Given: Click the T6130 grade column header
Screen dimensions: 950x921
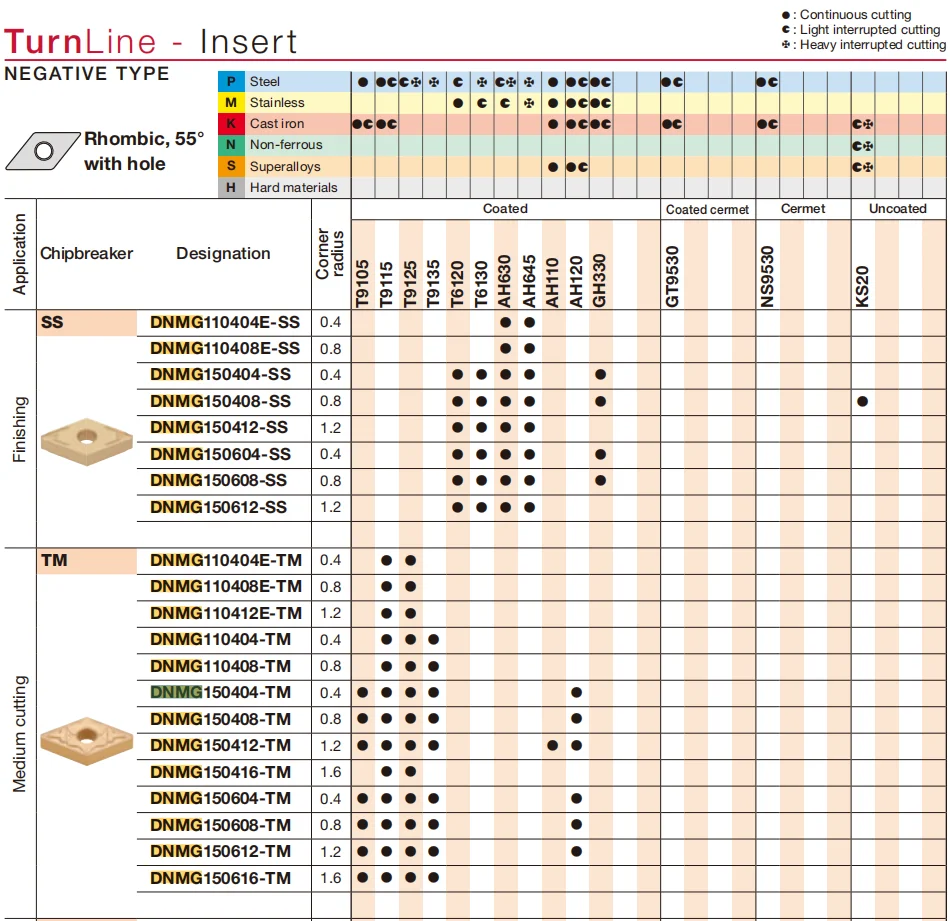Looking at the screenshot, I should click(481, 284).
